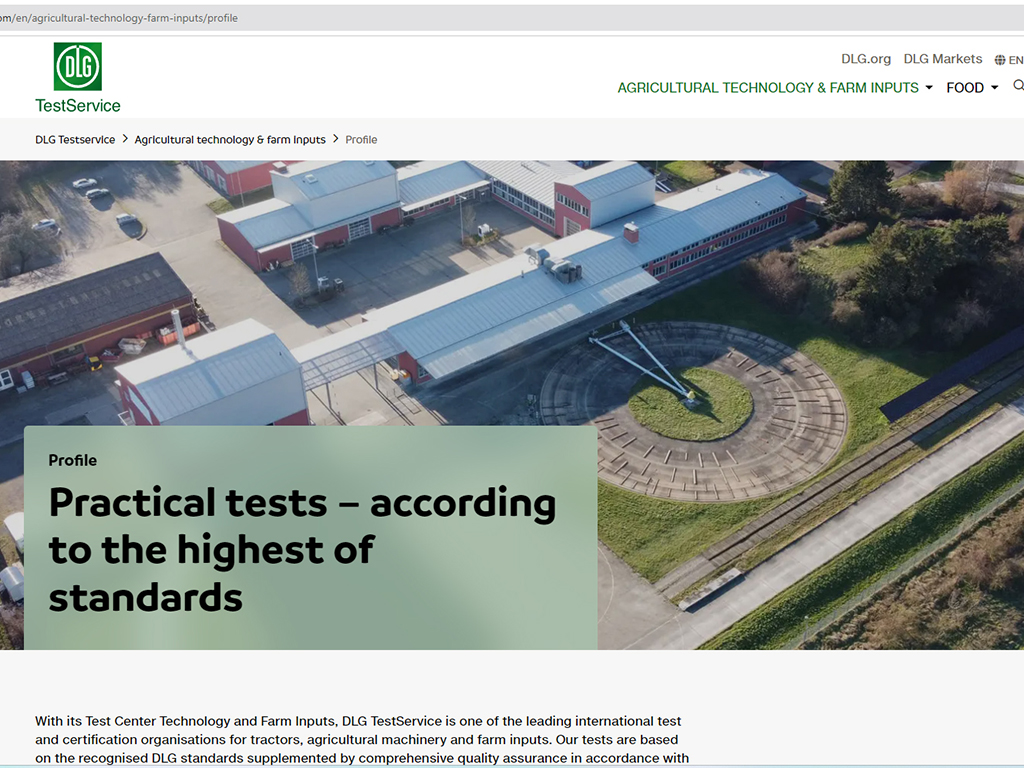Image resolution: width=1024 pixels, height=768 pixels.
Task: Click the Profile breadcrumb item
Action: pyautogui.click(x=361, y=140)
